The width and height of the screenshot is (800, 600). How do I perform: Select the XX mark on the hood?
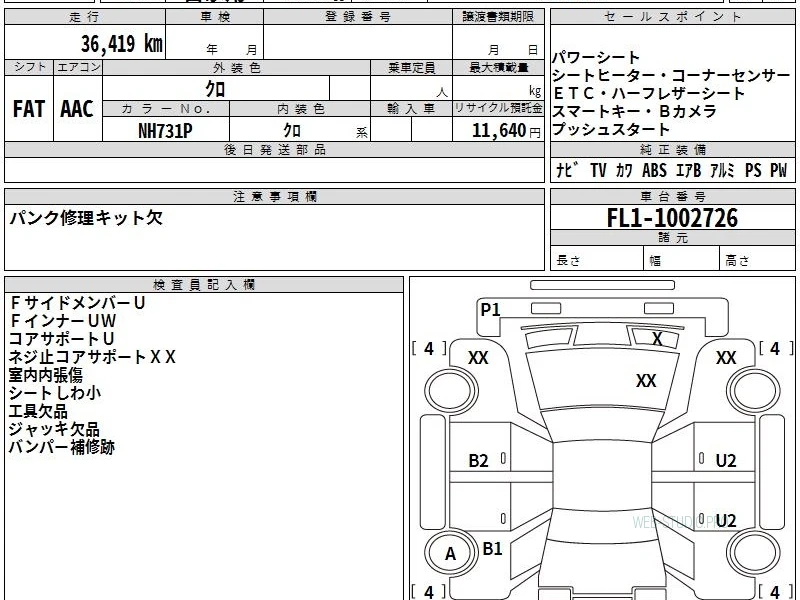click(x=646, y=381)
